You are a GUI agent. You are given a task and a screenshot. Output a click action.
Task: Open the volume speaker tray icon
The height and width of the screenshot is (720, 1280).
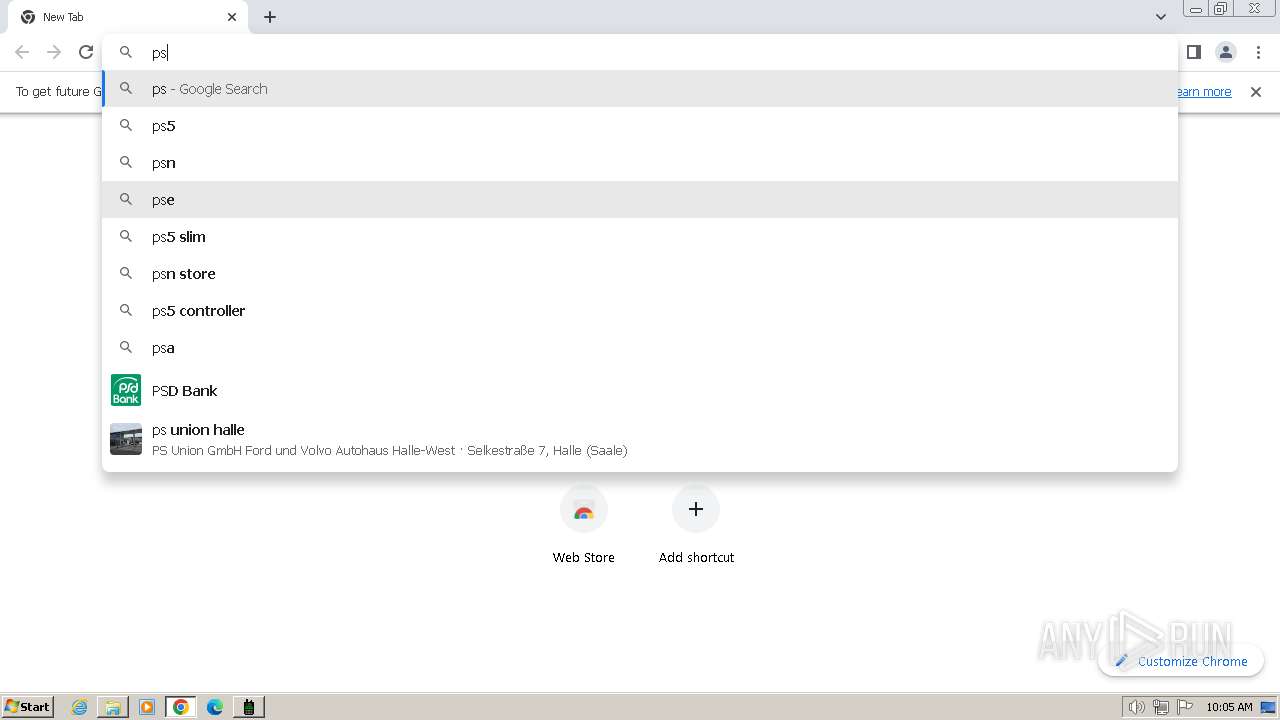(x=1137, y=707)
